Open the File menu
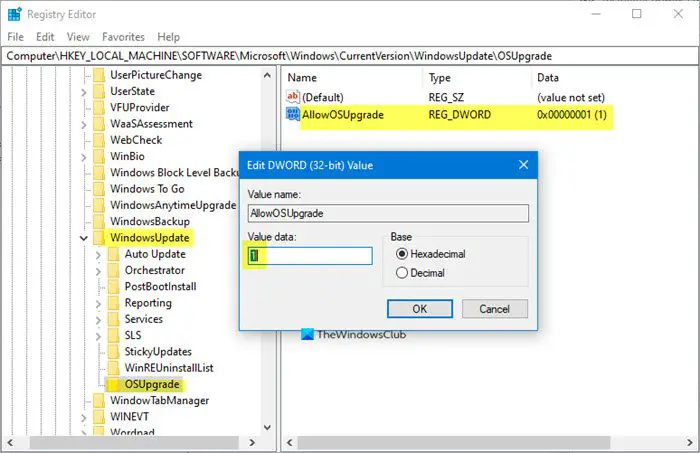The width and height of the screenshot is (700, 453). pyautogui.click(x=16, y=37)
